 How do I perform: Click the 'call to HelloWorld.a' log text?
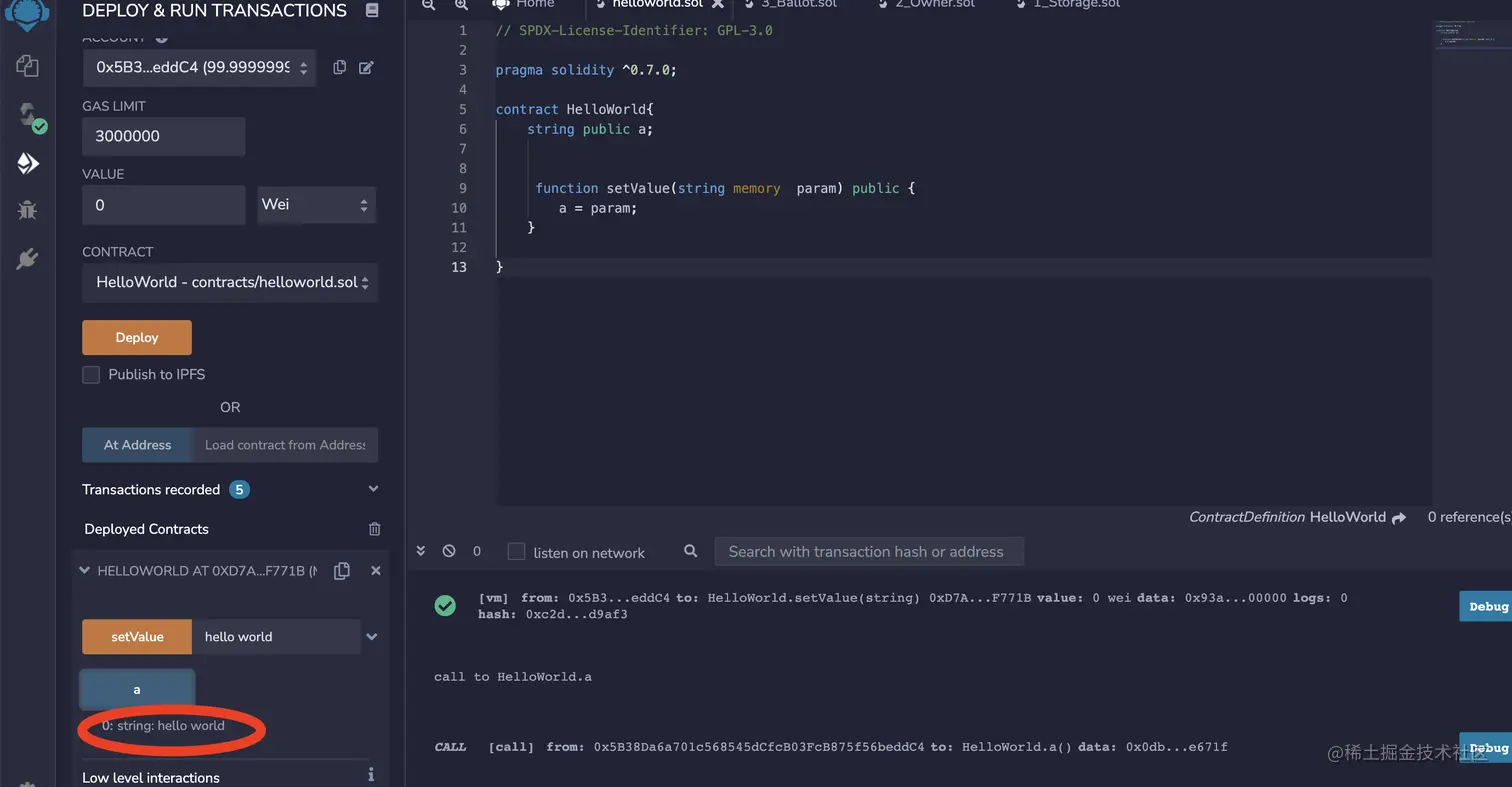tap(513, 677)
